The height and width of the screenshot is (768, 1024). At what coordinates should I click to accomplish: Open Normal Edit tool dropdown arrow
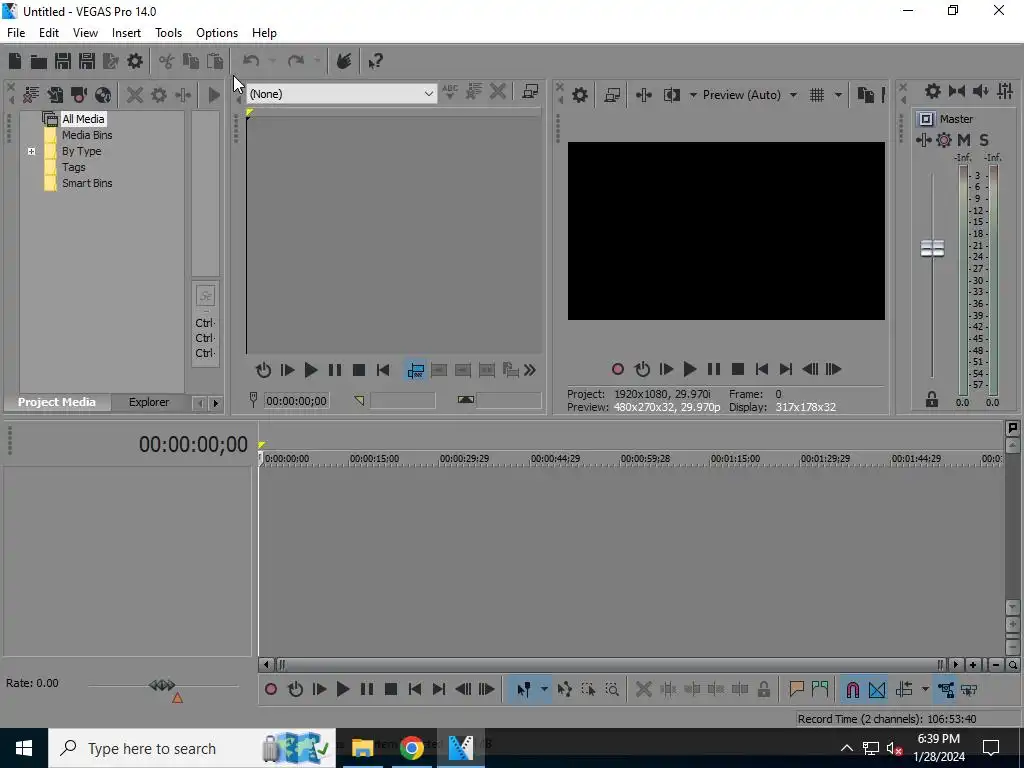[544, 690]
